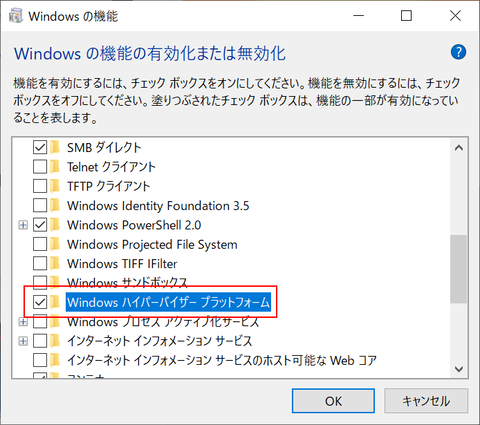Check Windows Projected File System checkbox
The height and width of the screenshot is (425, 480).
point(40,244)
